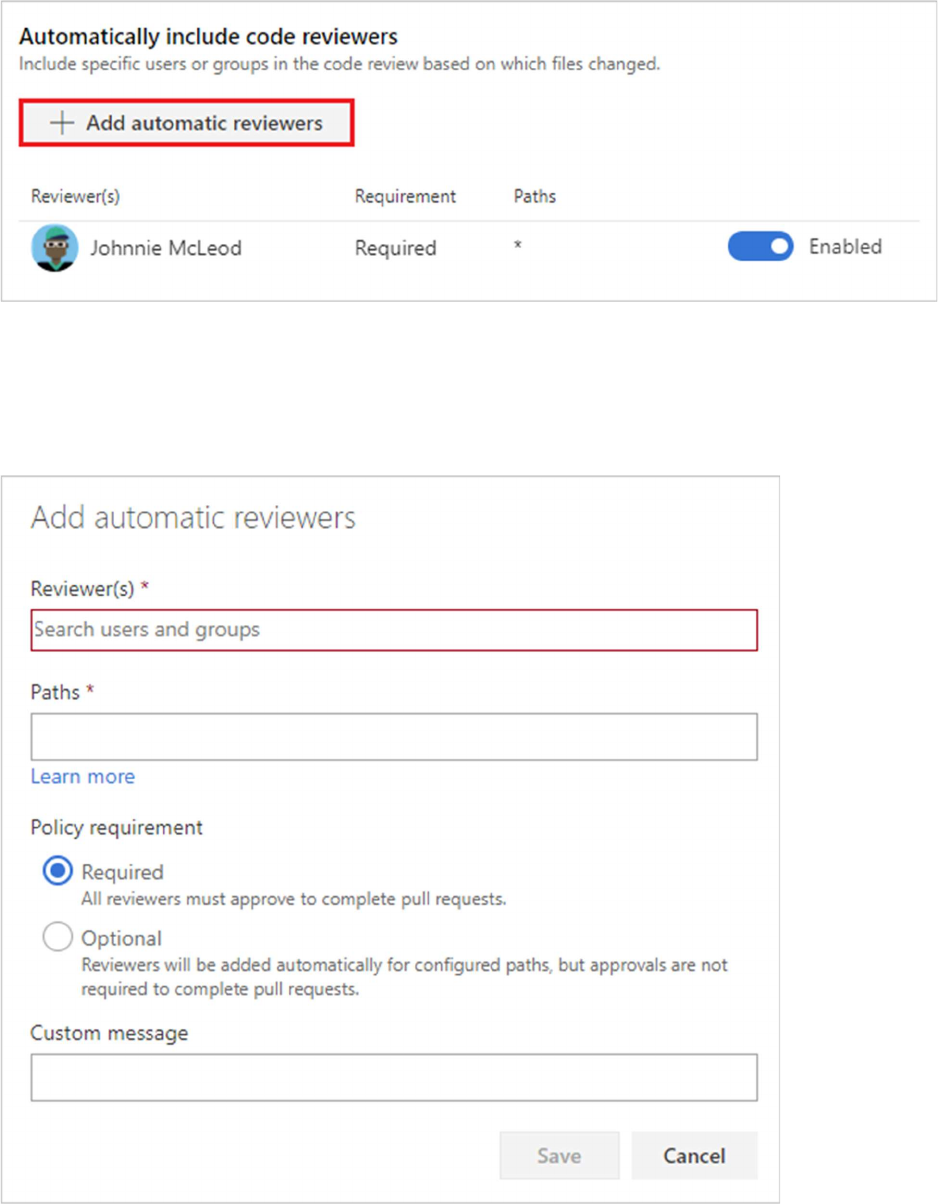Click the Requirement column header
938x1204 pixels.
(x=405, y=197)
